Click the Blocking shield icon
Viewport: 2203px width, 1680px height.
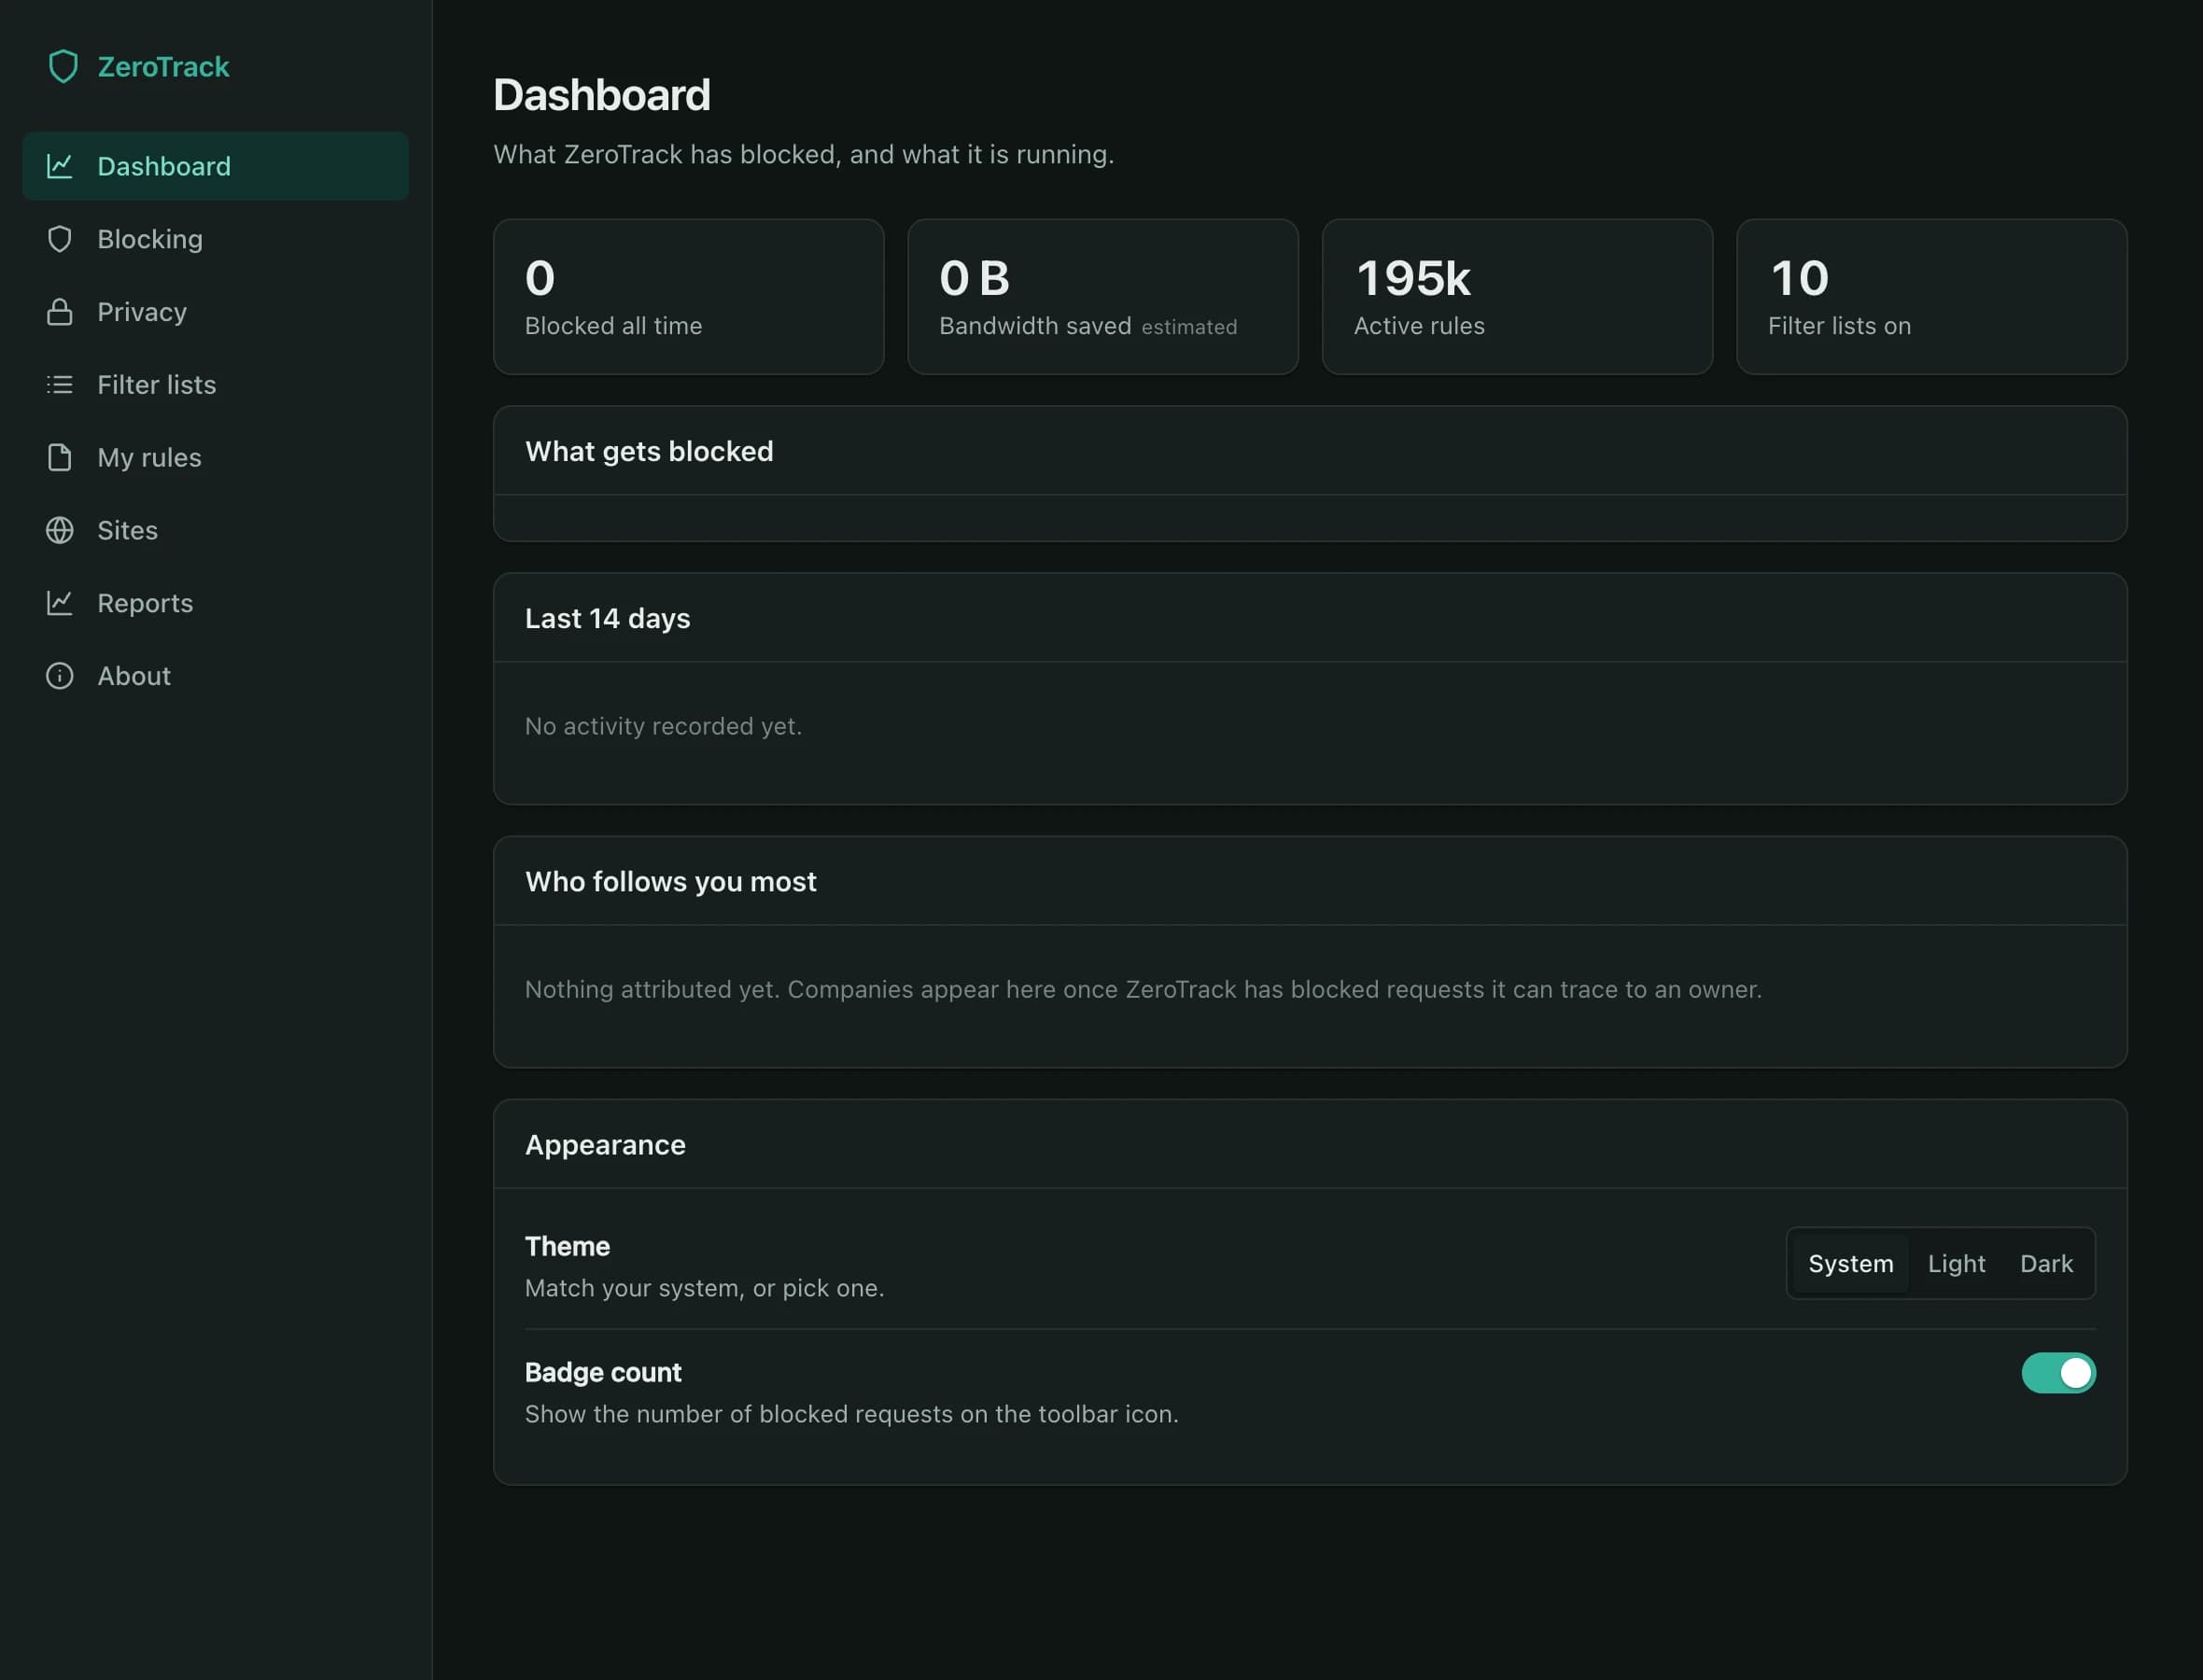click(60, 239)
